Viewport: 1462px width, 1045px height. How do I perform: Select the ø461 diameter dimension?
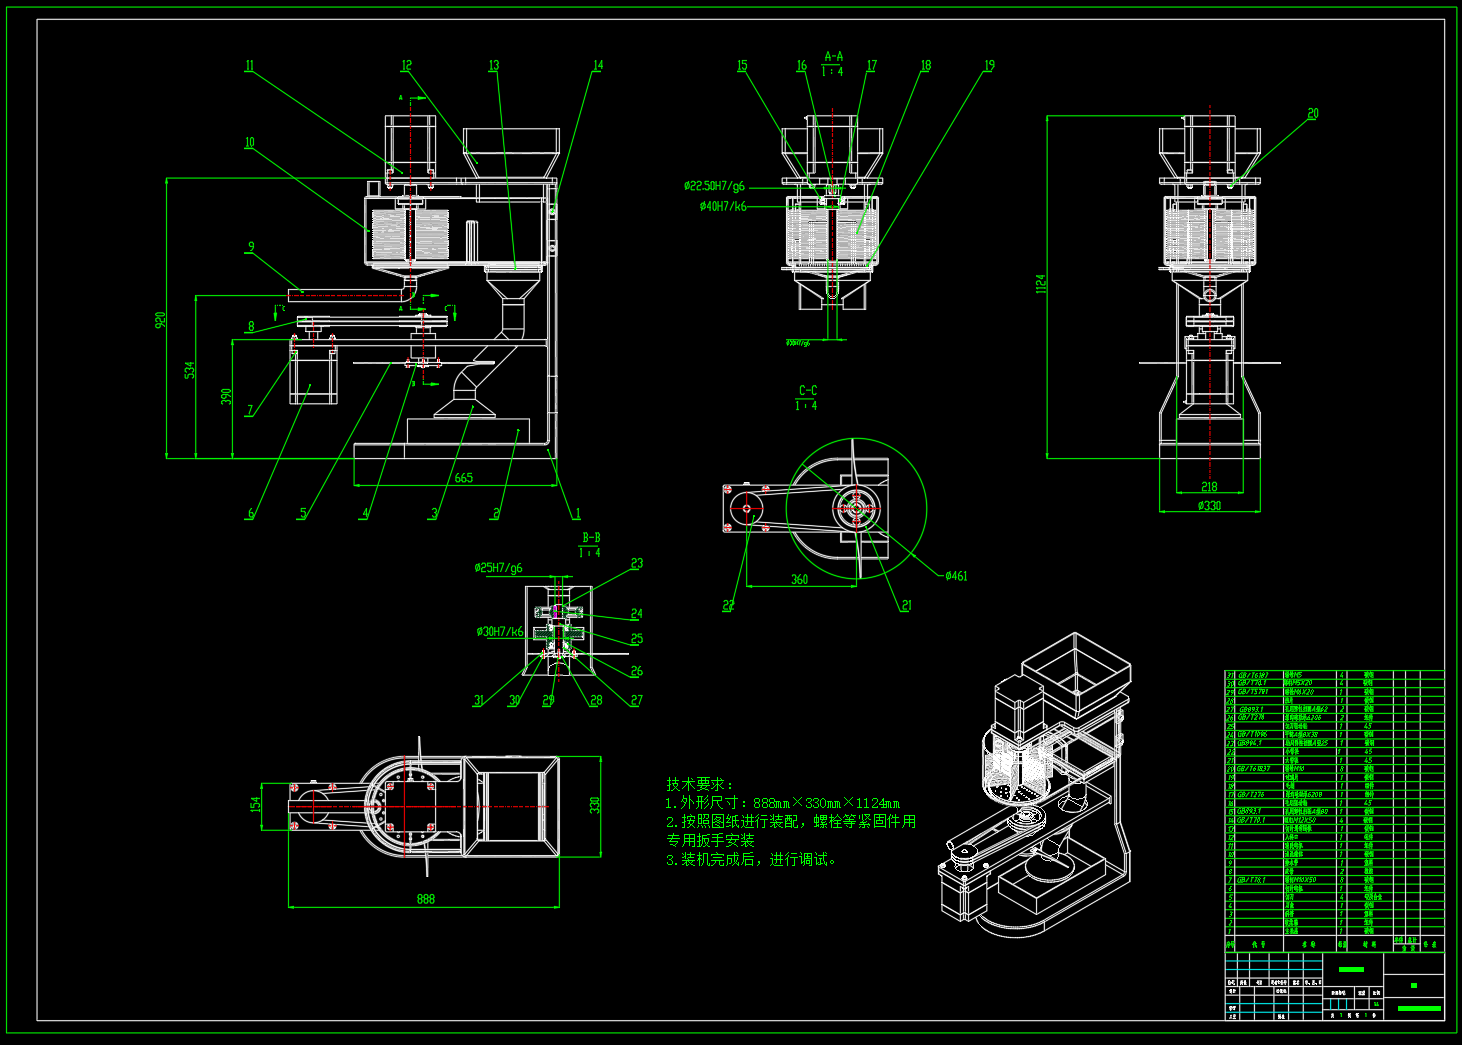point(956,576)
